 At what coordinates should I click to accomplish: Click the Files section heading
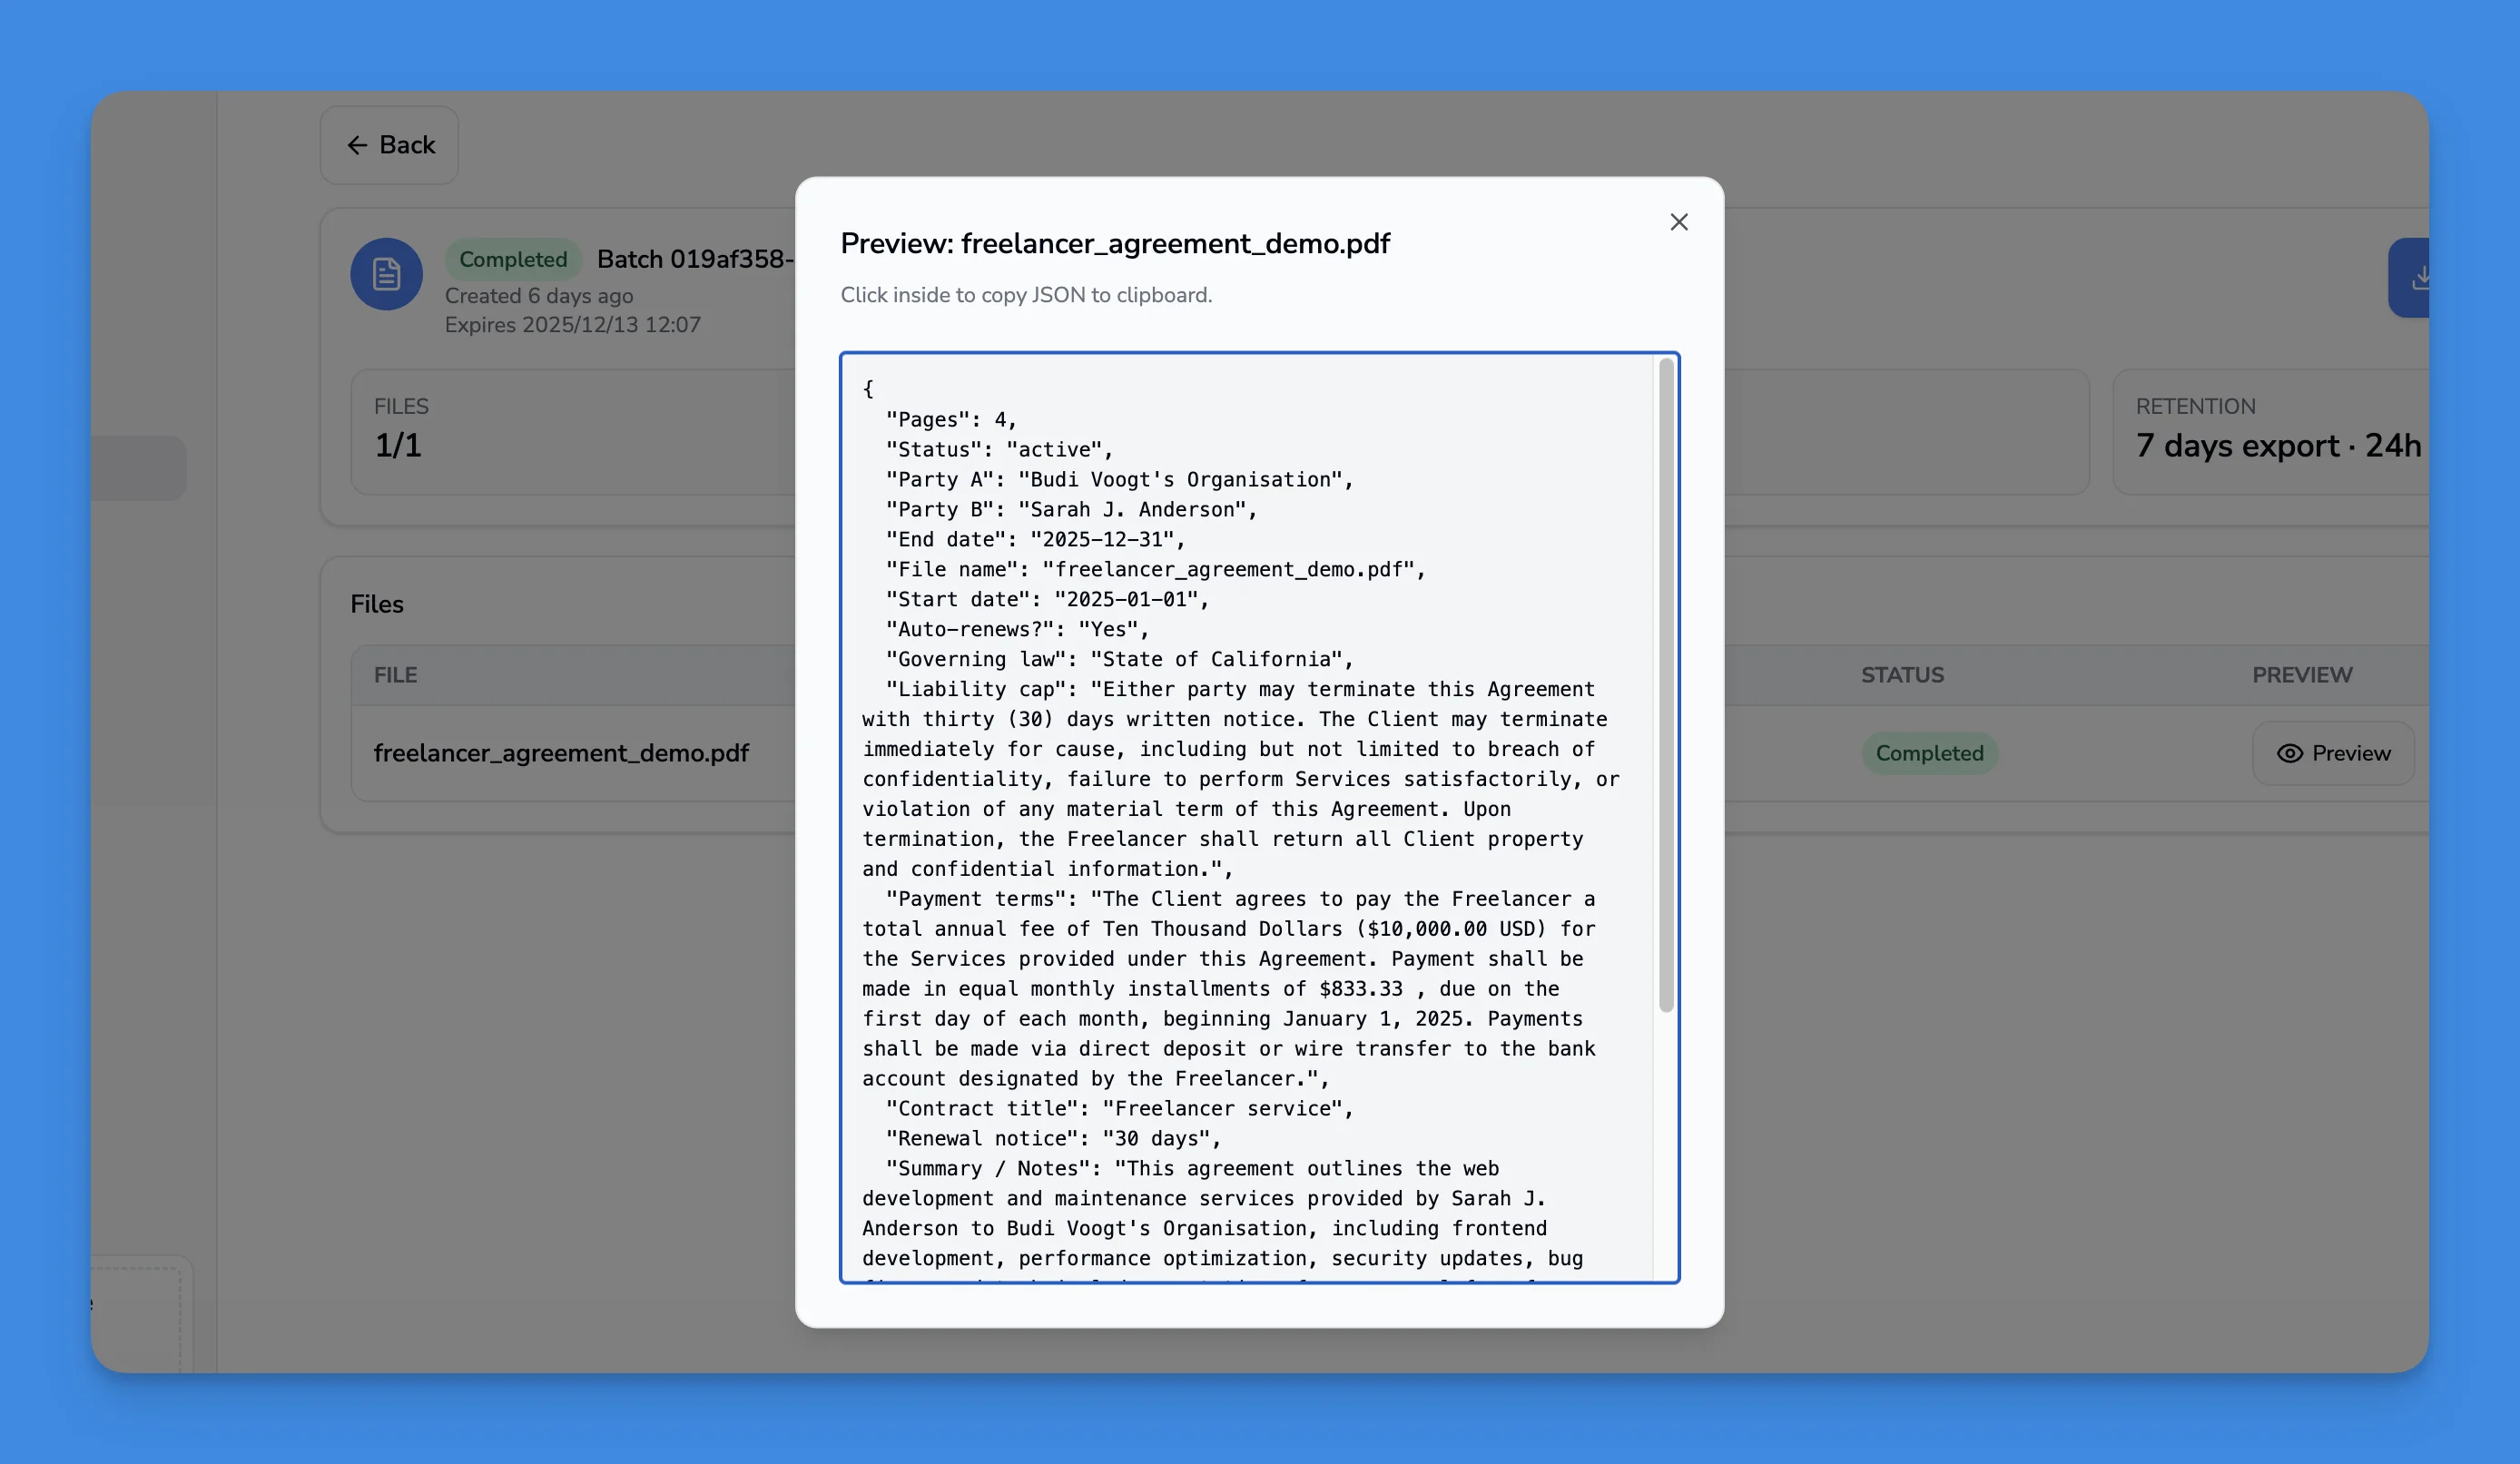coord(377,603)
